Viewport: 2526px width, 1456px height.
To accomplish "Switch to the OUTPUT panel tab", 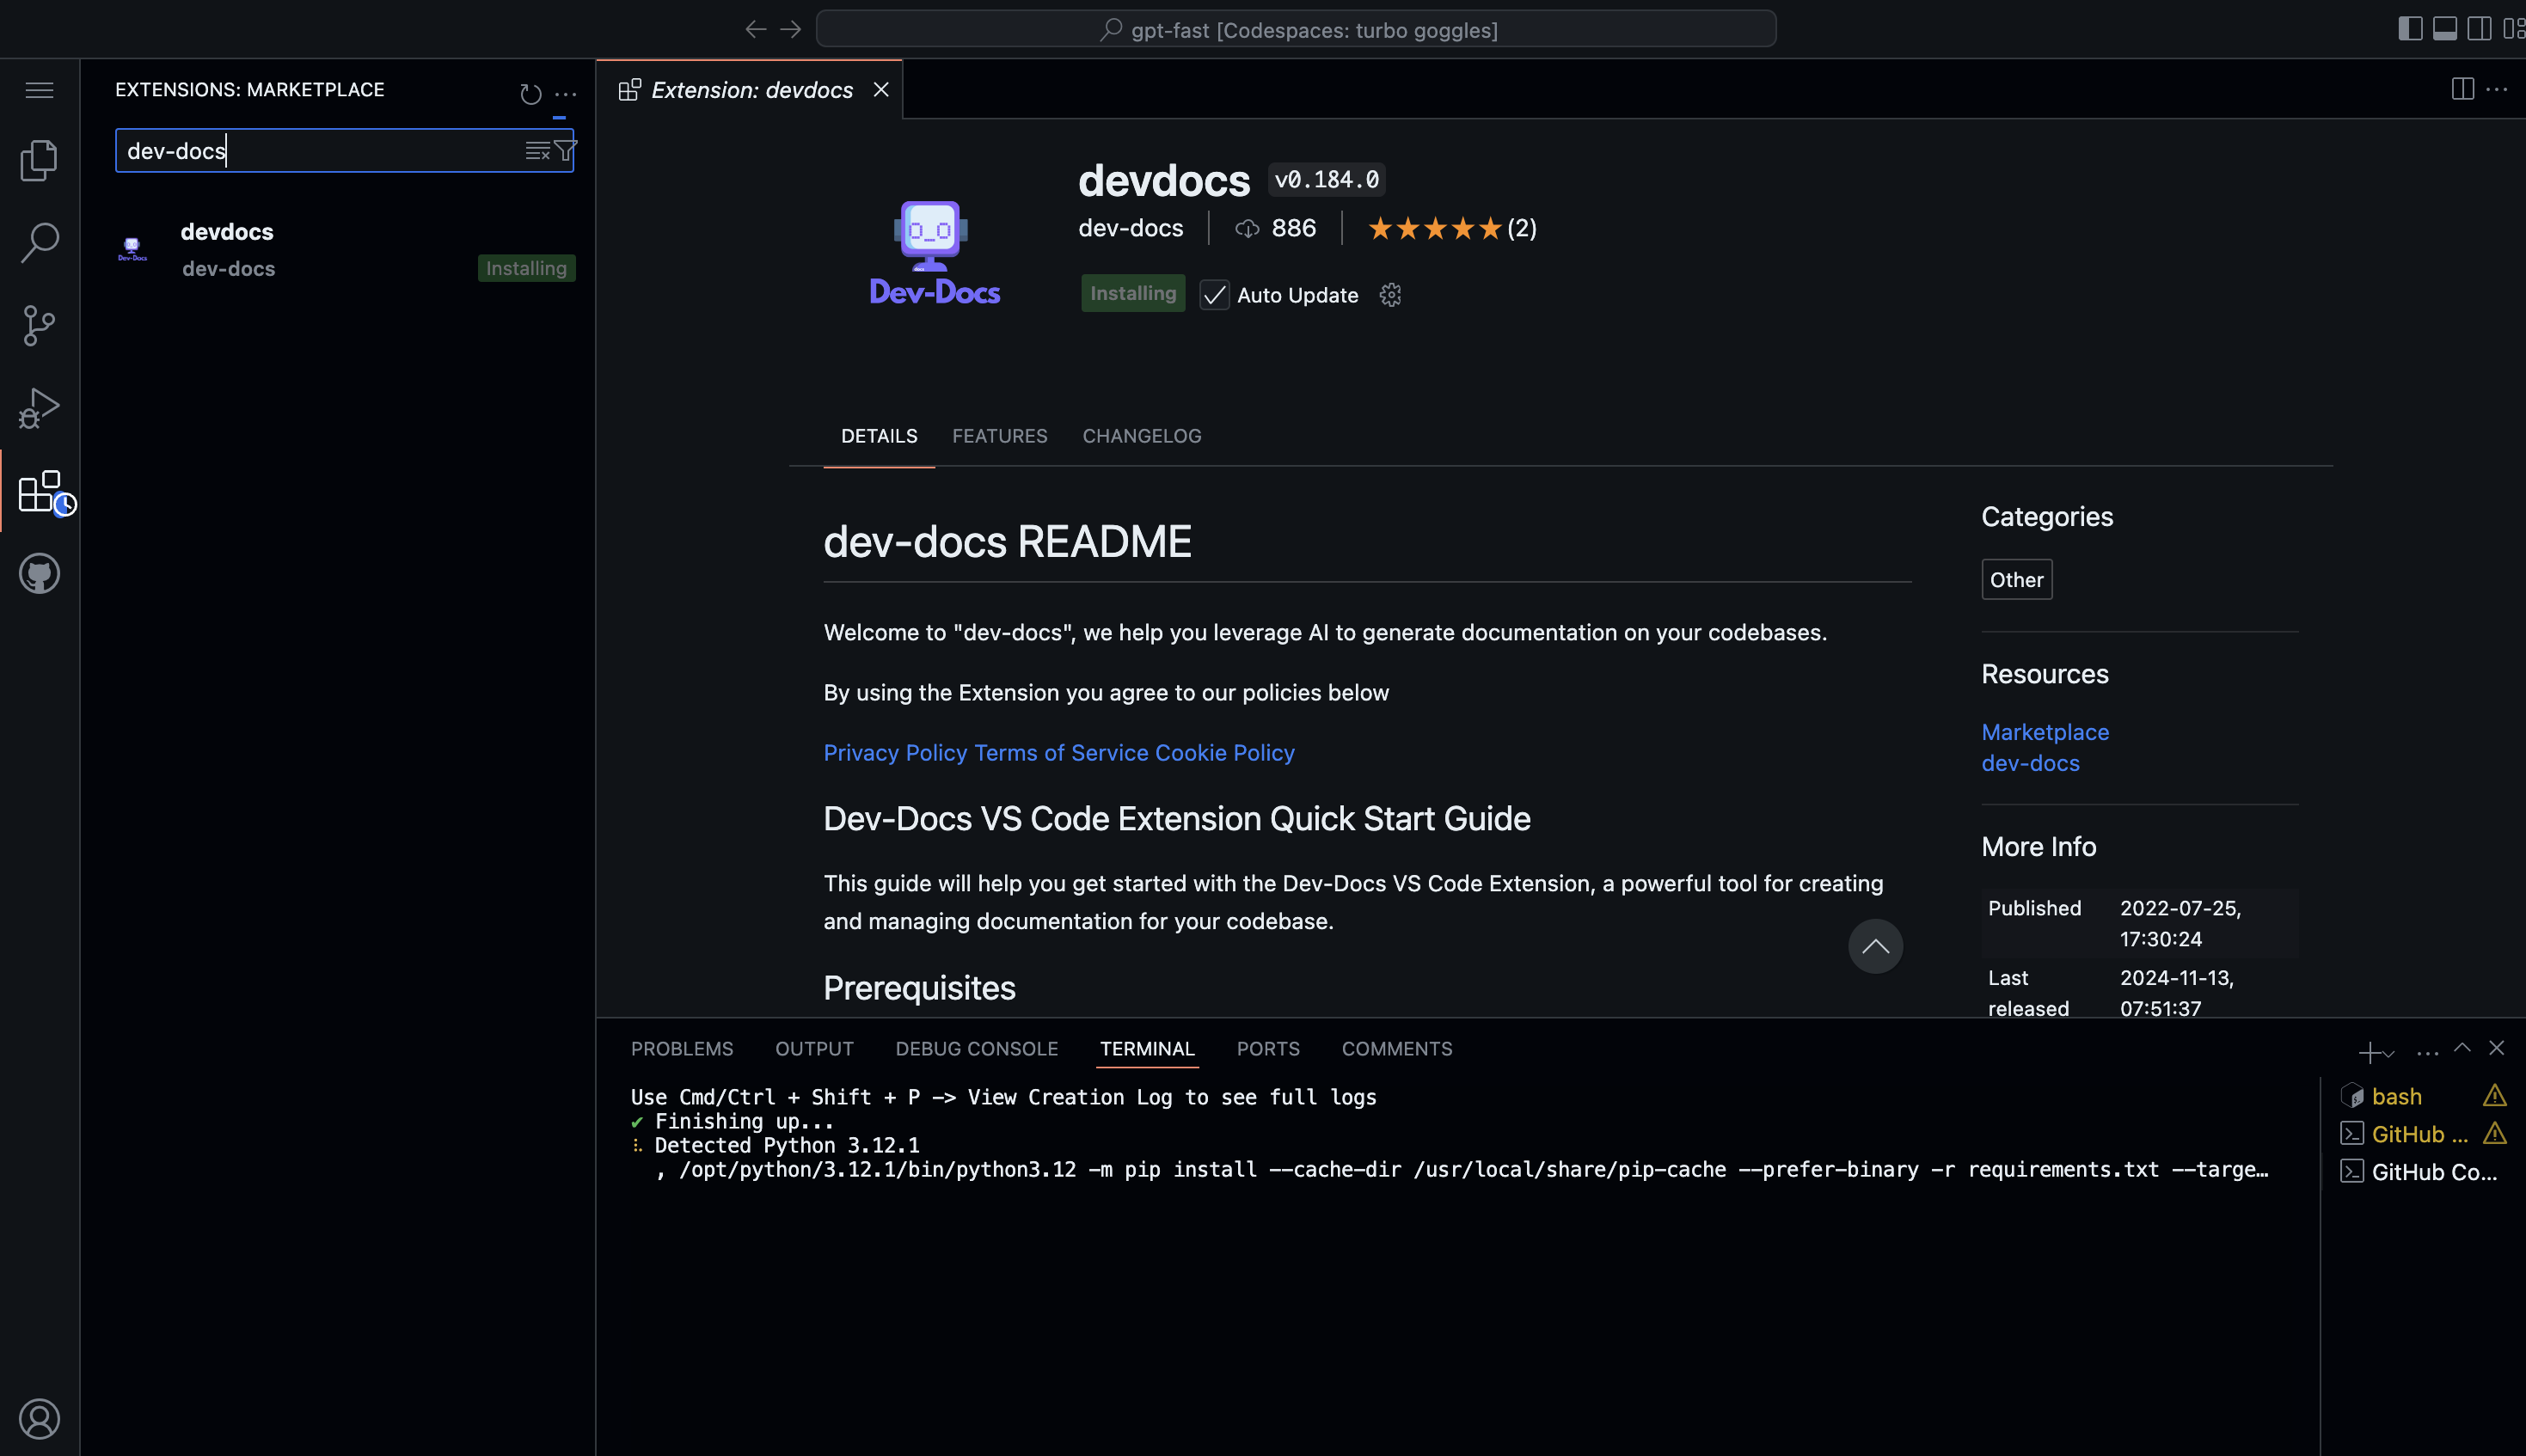I will 814,1049.
